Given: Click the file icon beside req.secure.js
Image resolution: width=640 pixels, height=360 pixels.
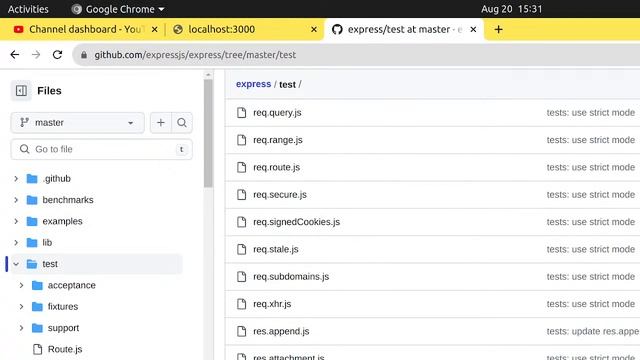Looking at the screenshot, I should click(242, 195).
